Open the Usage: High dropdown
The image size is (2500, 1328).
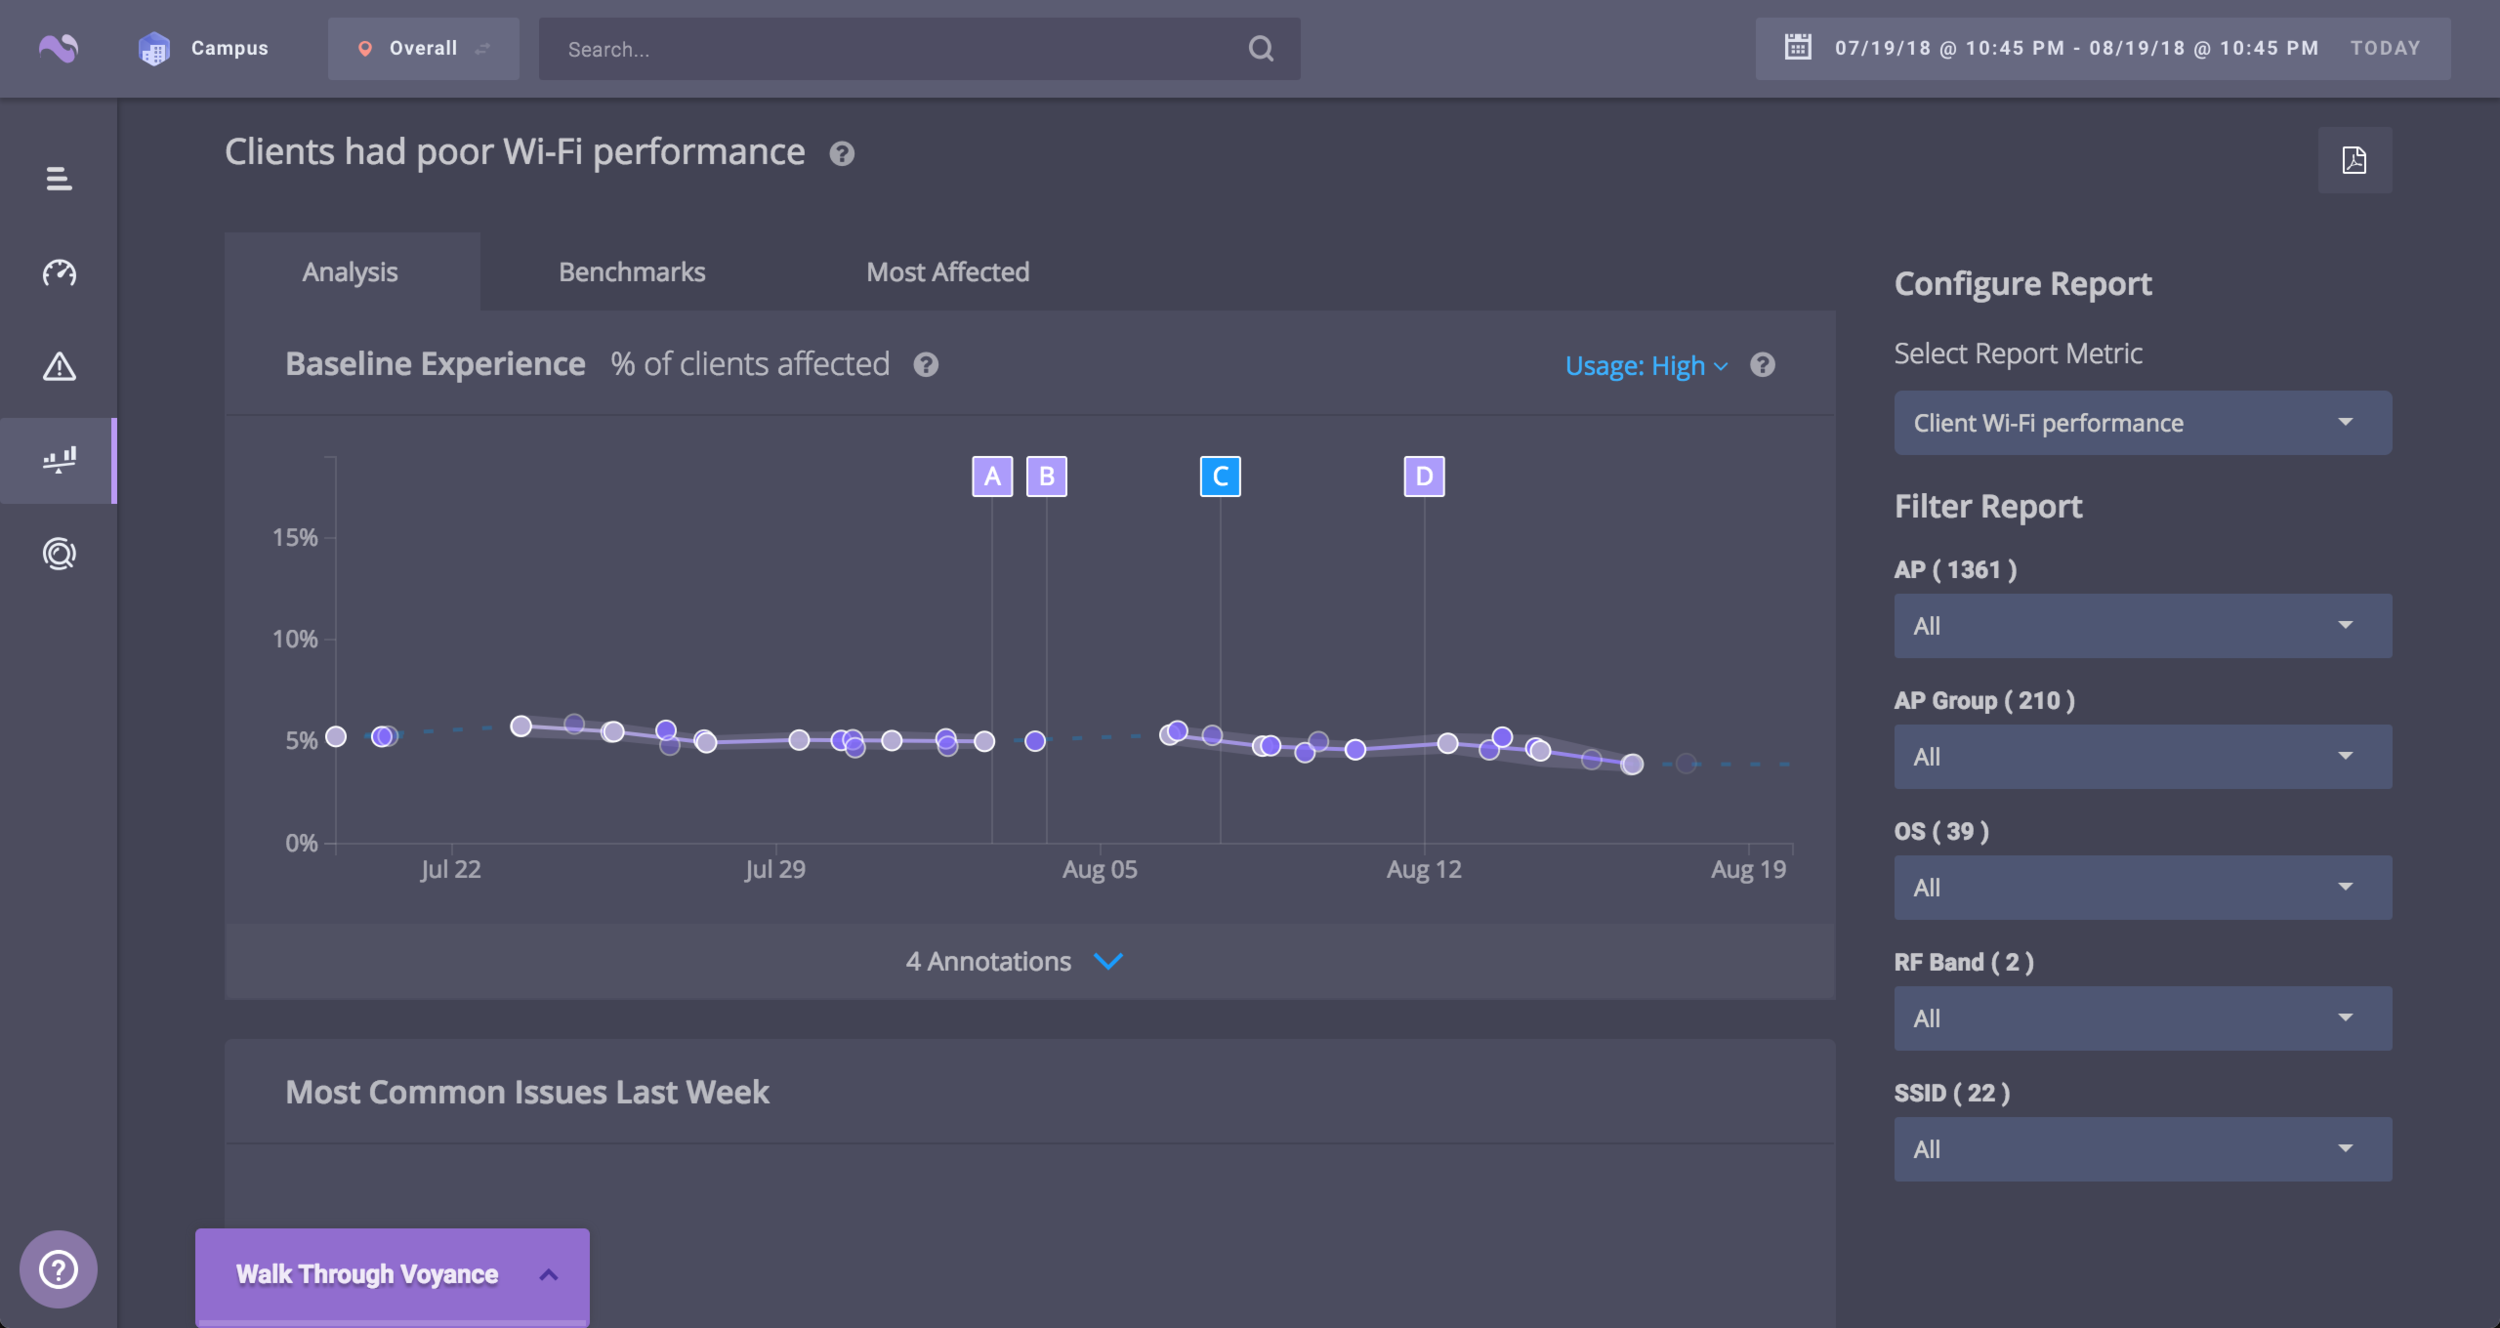pos(1645,366)
